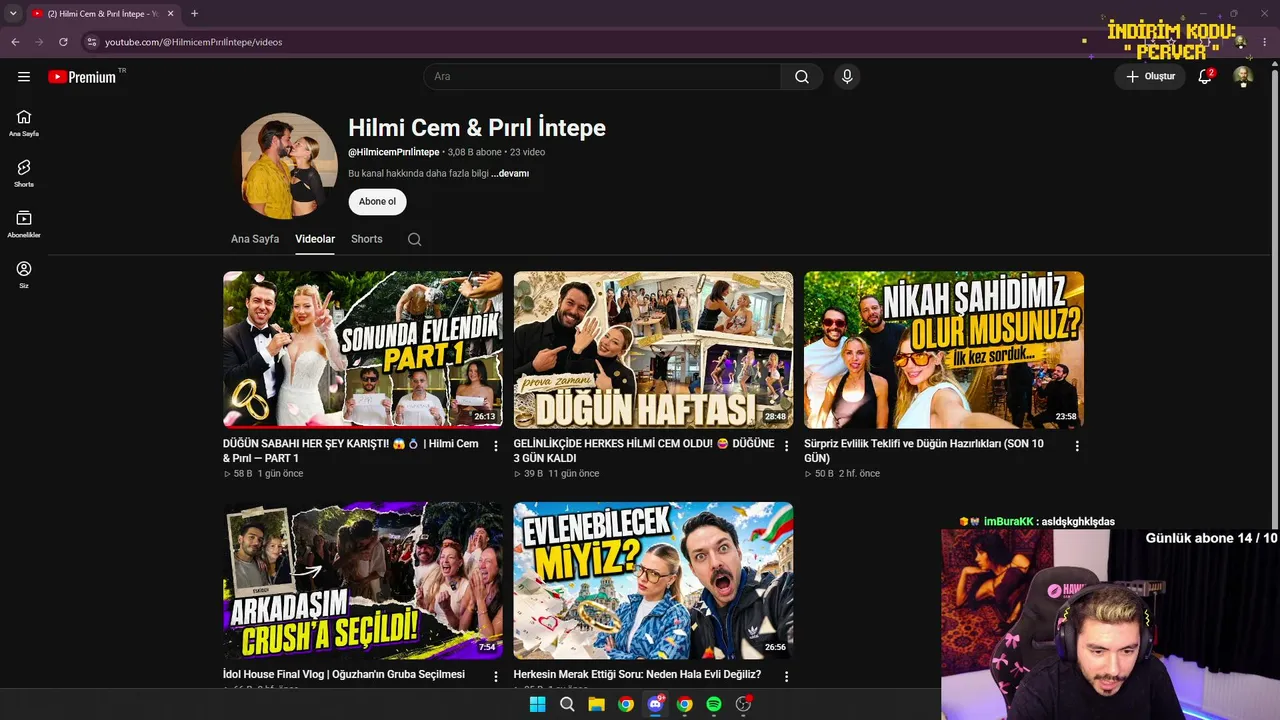This screenshot has height=720, width=1280.
Task: Play the DÜĞÜN HAFTASI thumbnail
Action: tap(653, 350)
